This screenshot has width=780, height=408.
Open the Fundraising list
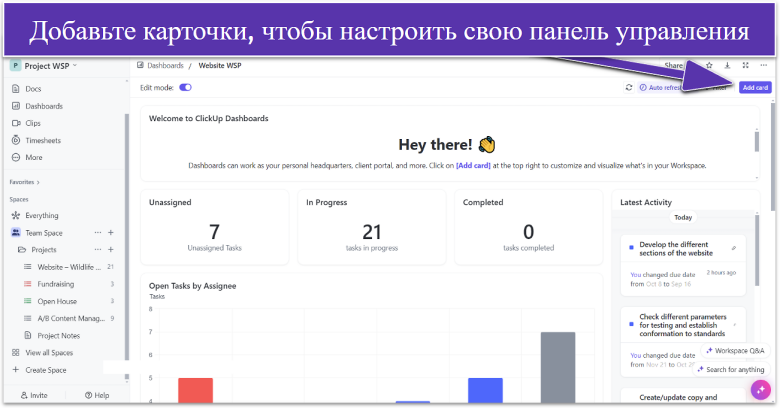pyautogui.click(x=56, y=284)
